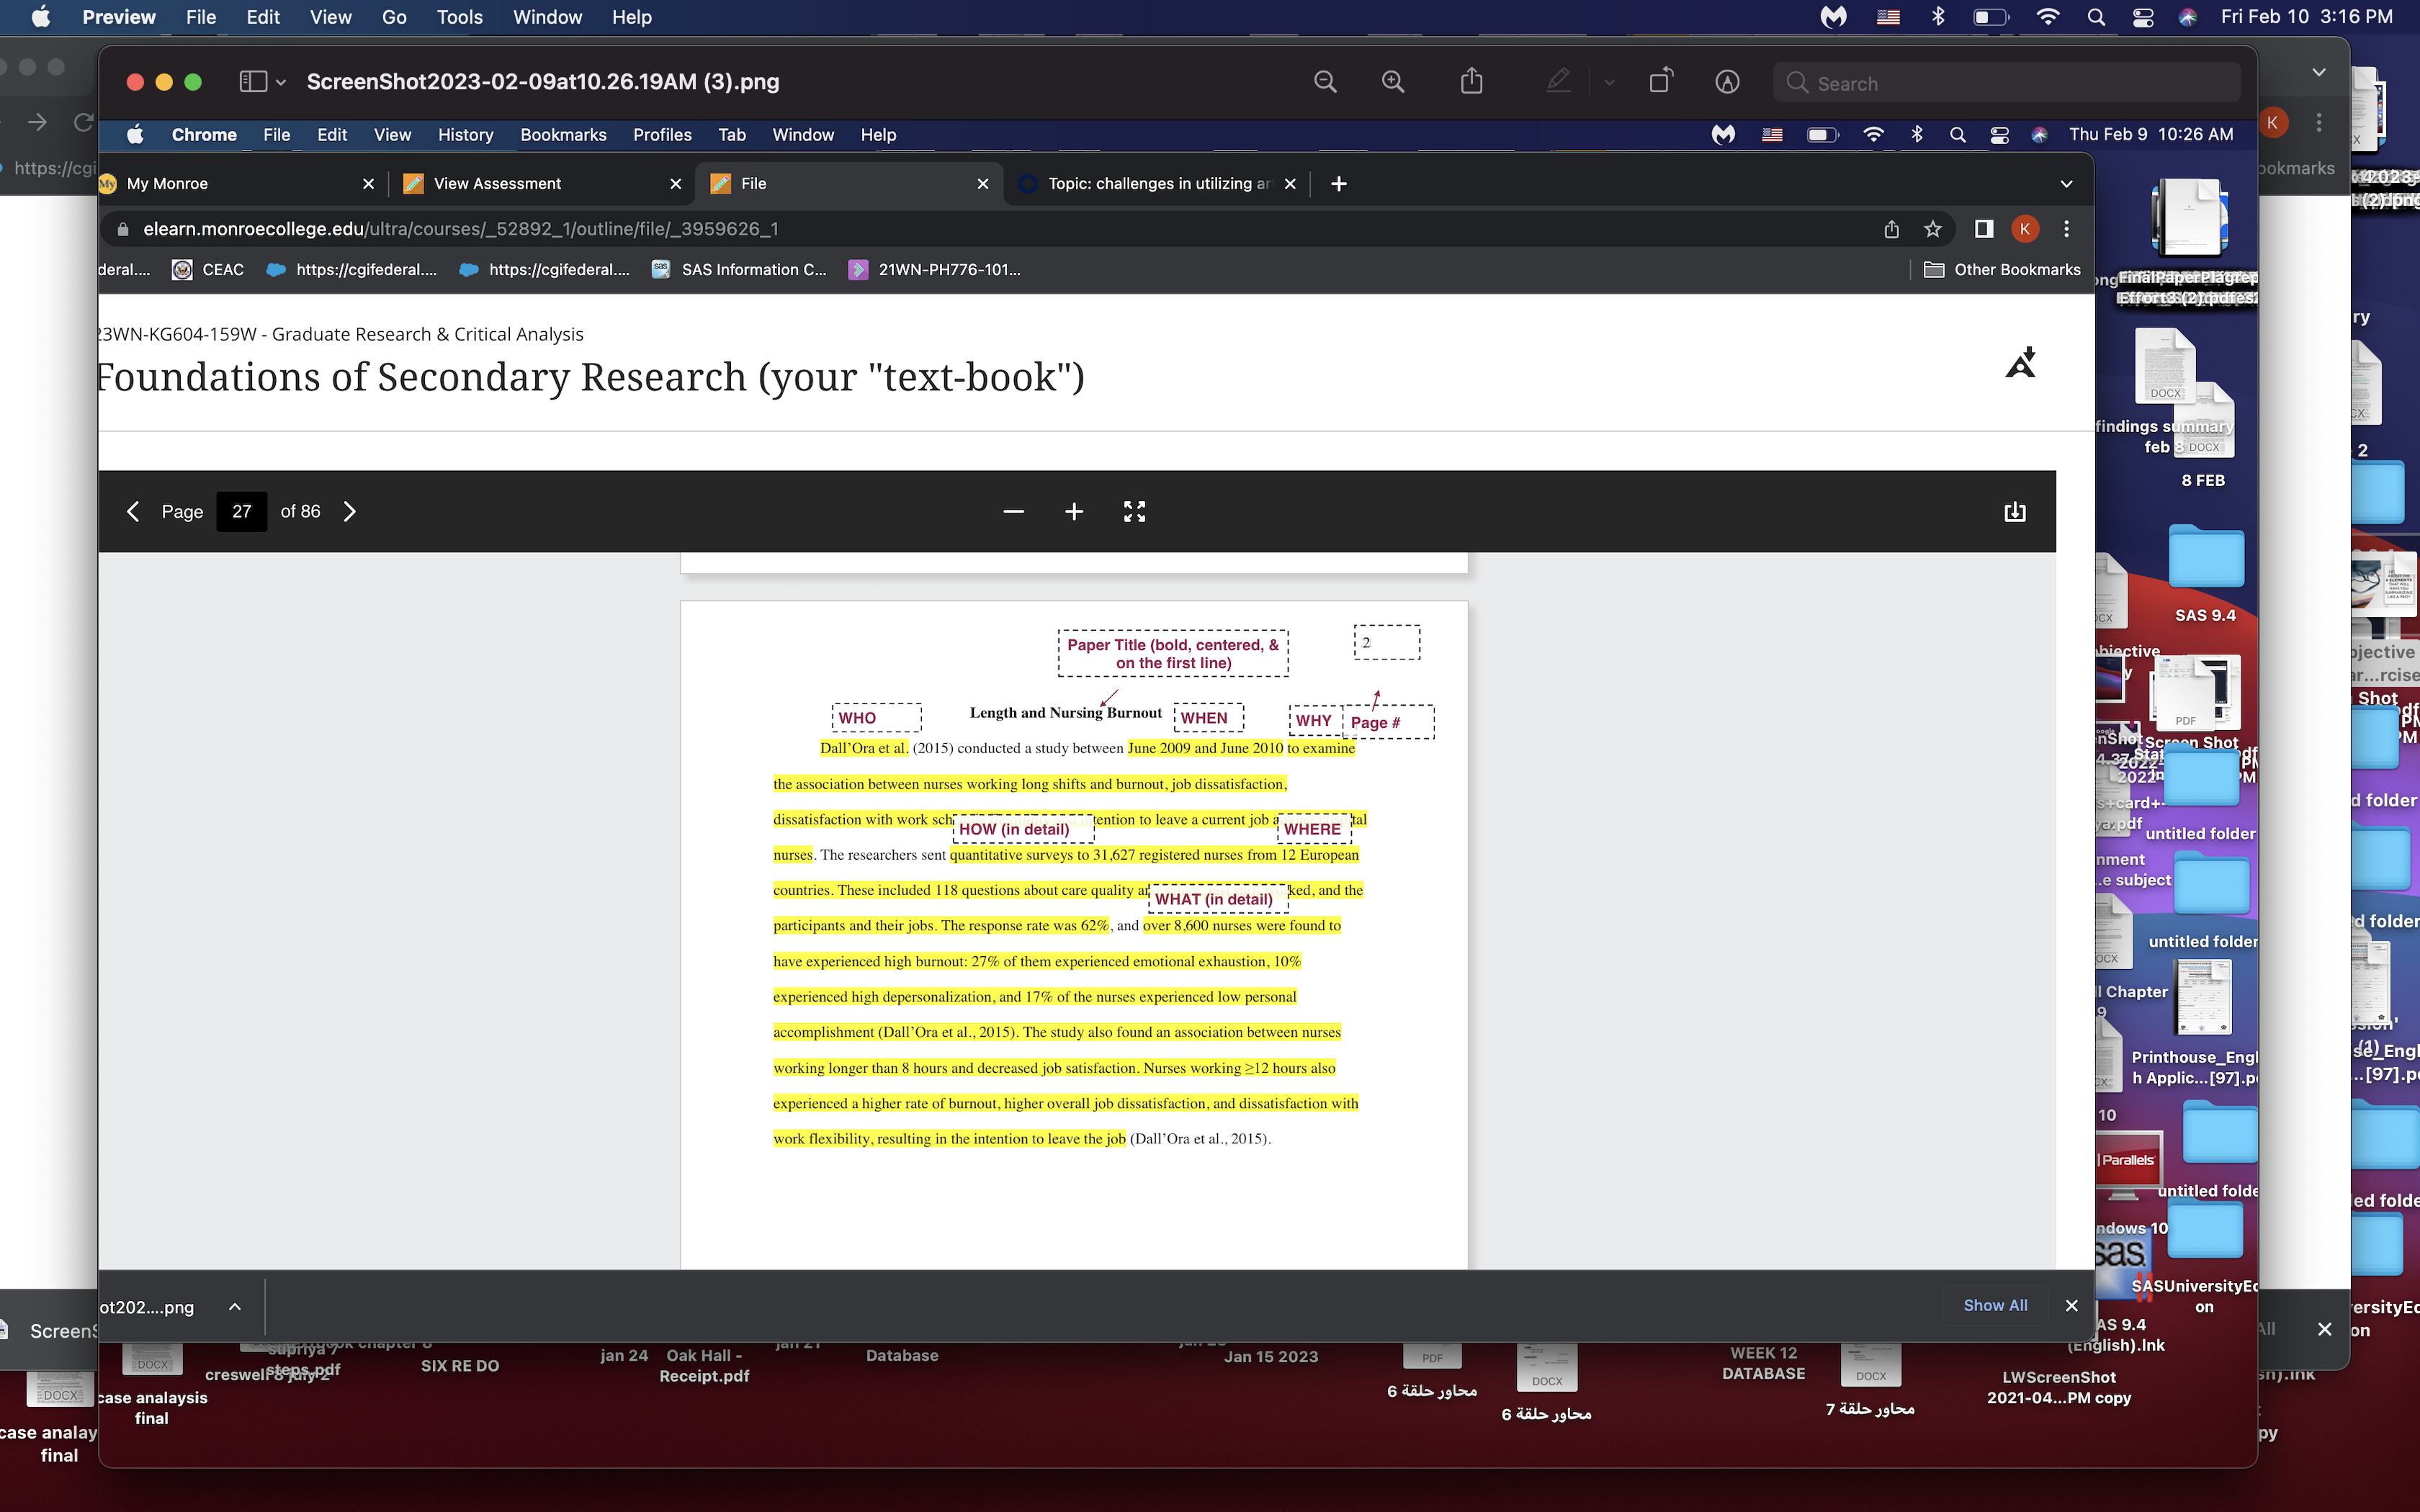Screen dimensions: 2420x1512
Task: Open Spotlight search beside the Fri Feb 10 clock
Action: [x=2096, y=17]
